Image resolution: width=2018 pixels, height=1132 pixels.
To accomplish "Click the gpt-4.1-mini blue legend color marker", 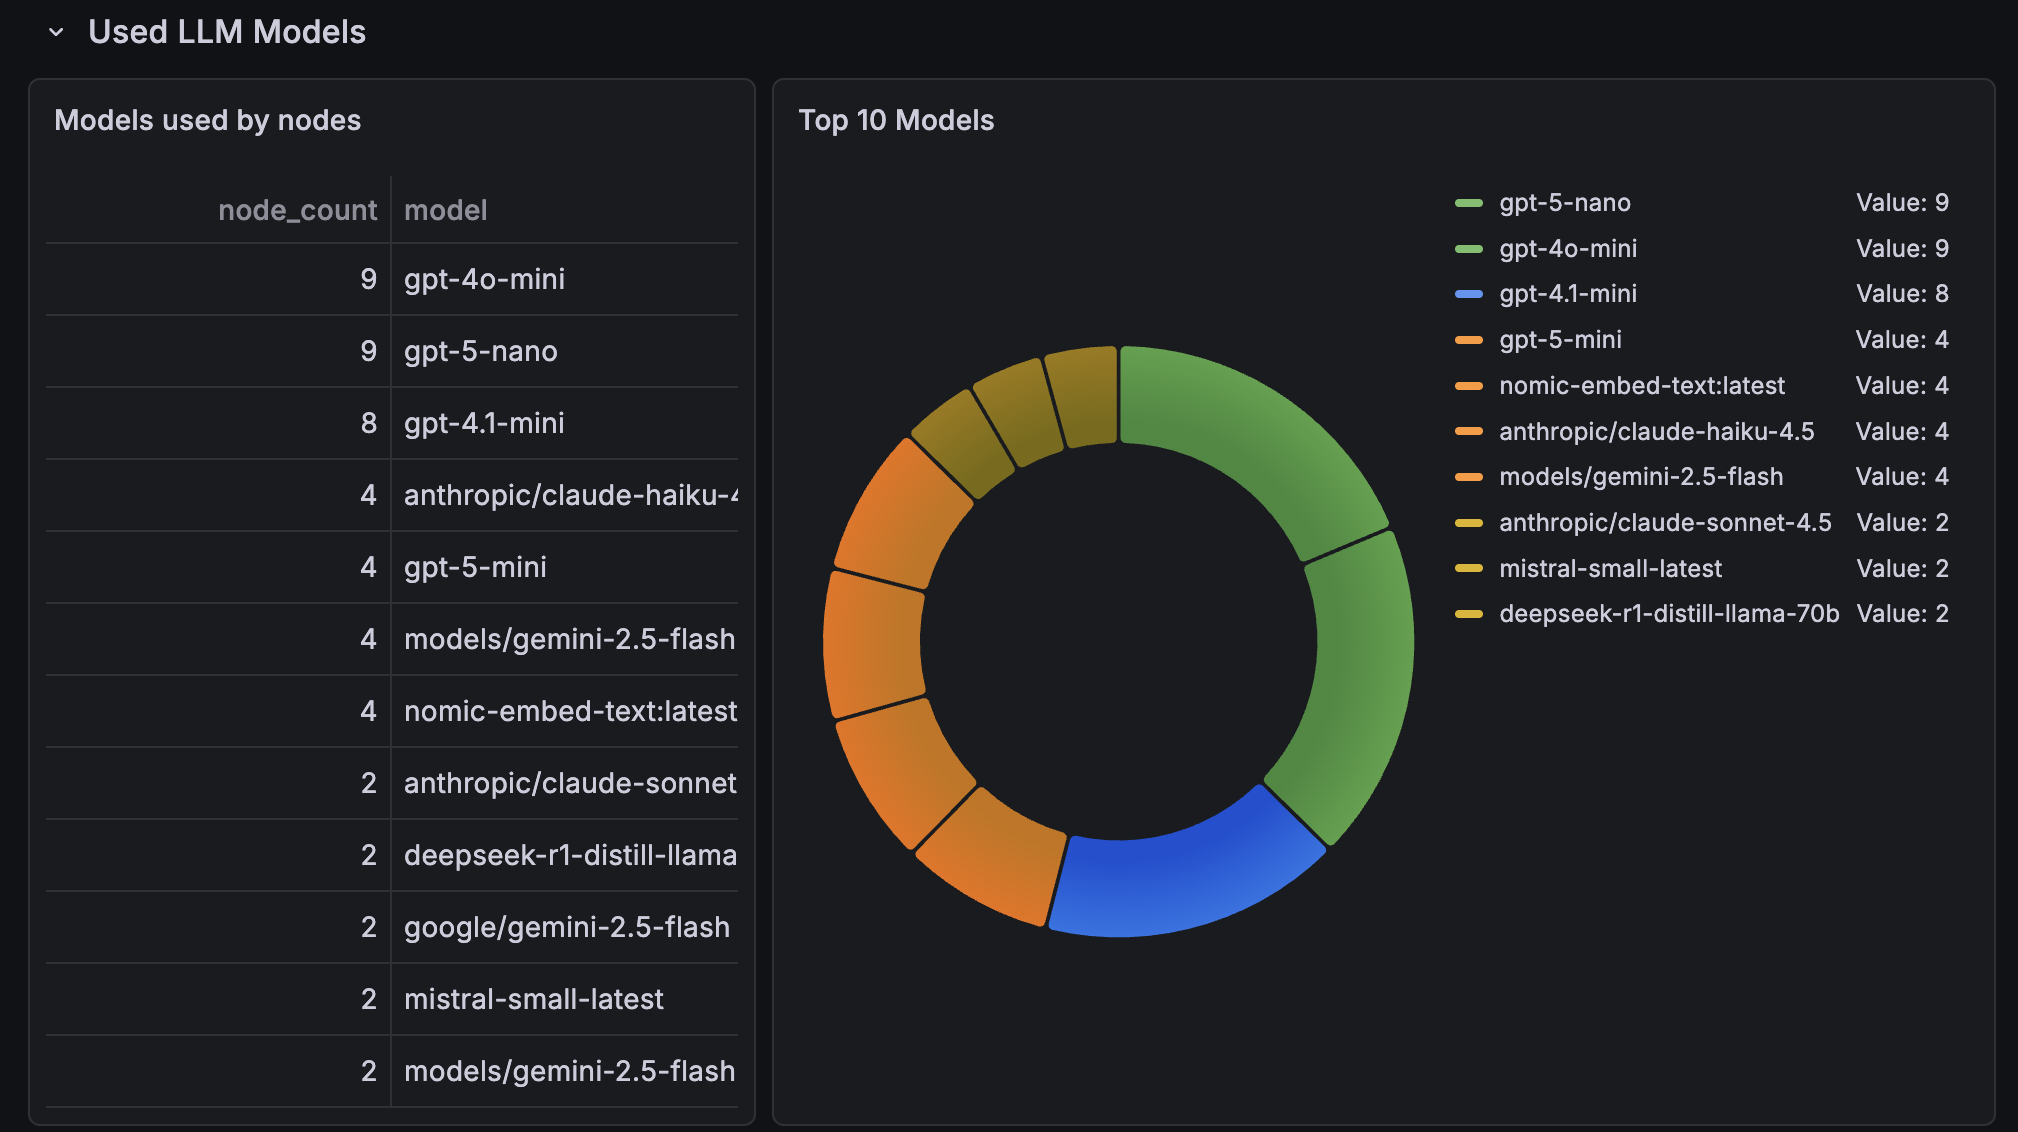I will coord(1468,294).
